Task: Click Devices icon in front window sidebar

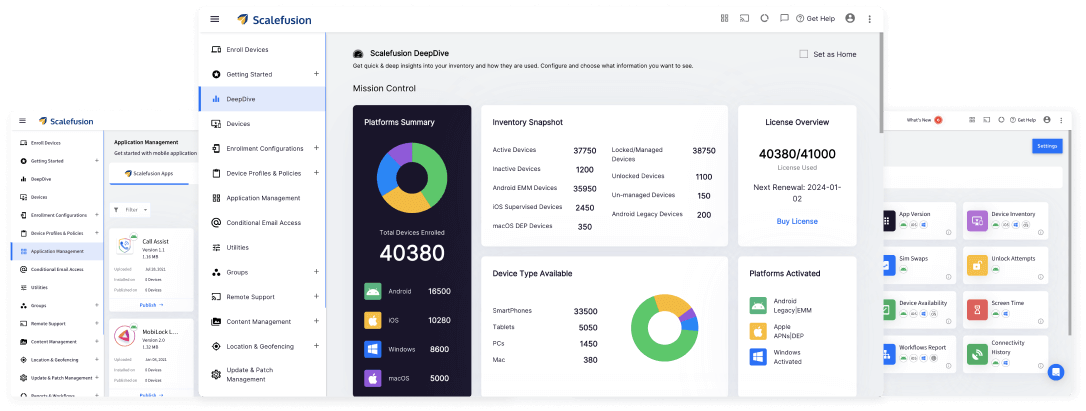Action: (x=216, y=123)
